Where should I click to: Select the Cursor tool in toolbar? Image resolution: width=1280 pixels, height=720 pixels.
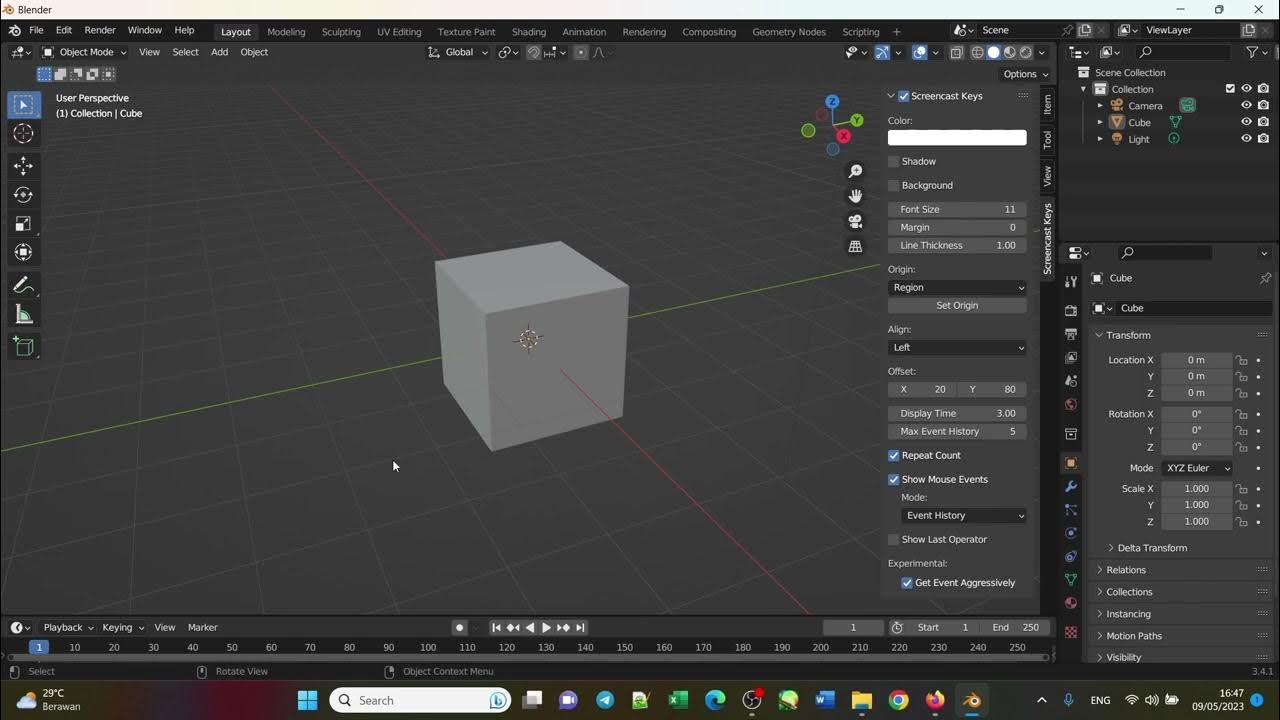click(x=24, y=133)
